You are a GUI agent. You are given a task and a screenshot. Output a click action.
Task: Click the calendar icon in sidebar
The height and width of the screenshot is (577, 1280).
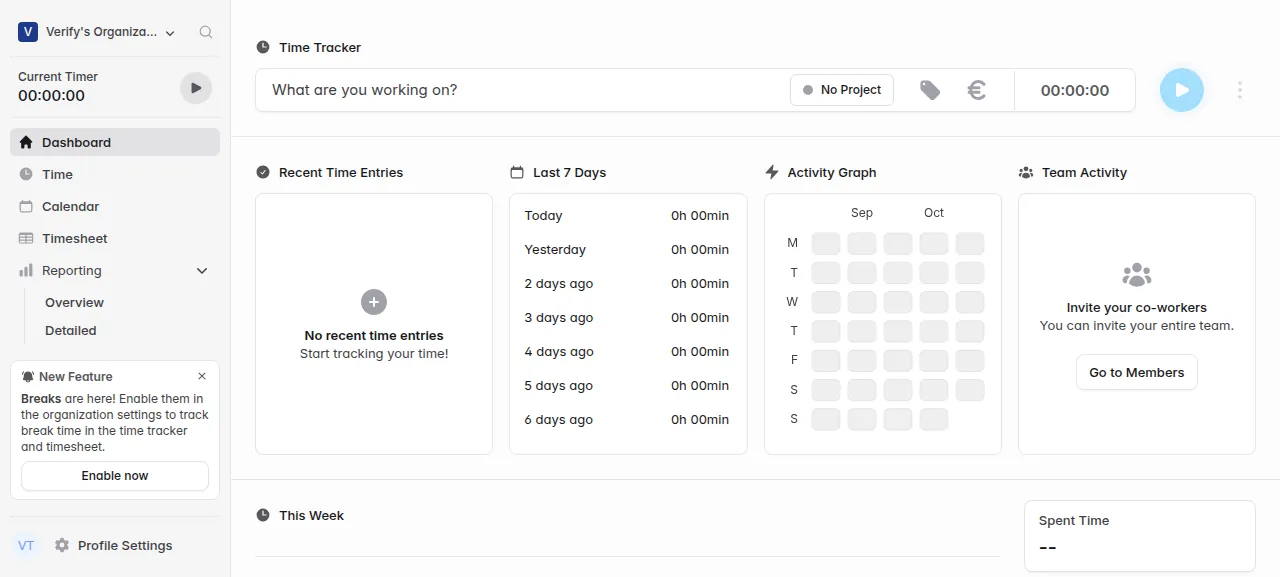[26, 206]
